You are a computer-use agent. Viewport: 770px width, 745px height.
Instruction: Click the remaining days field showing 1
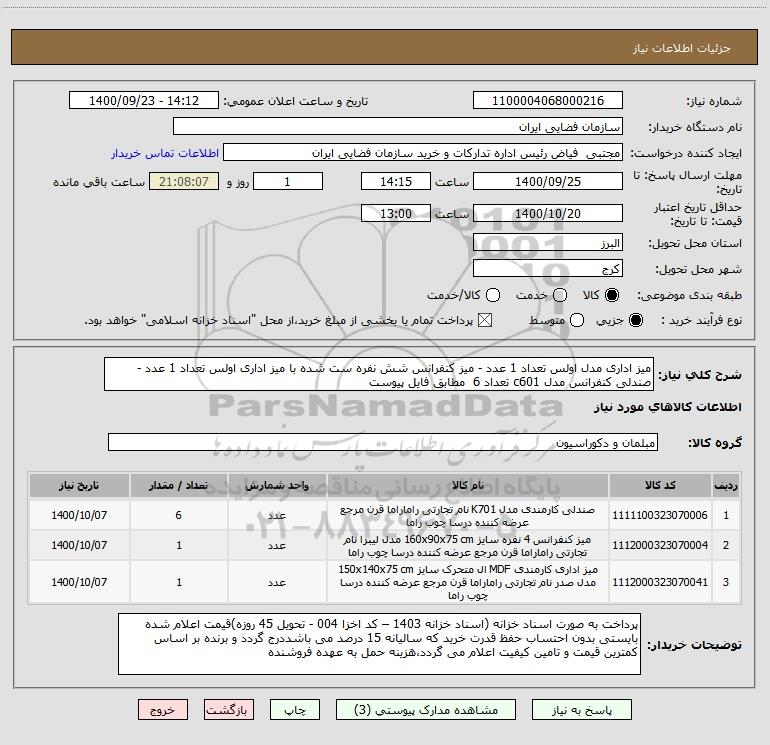click(288, 181)
